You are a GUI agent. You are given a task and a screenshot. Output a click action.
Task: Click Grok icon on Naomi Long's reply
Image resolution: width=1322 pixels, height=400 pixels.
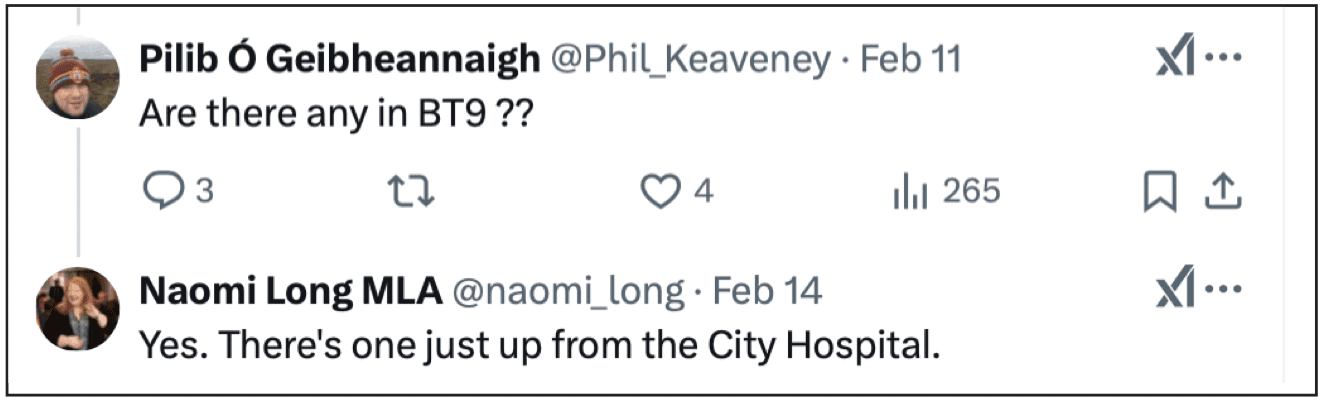(x=1175, y=291)
